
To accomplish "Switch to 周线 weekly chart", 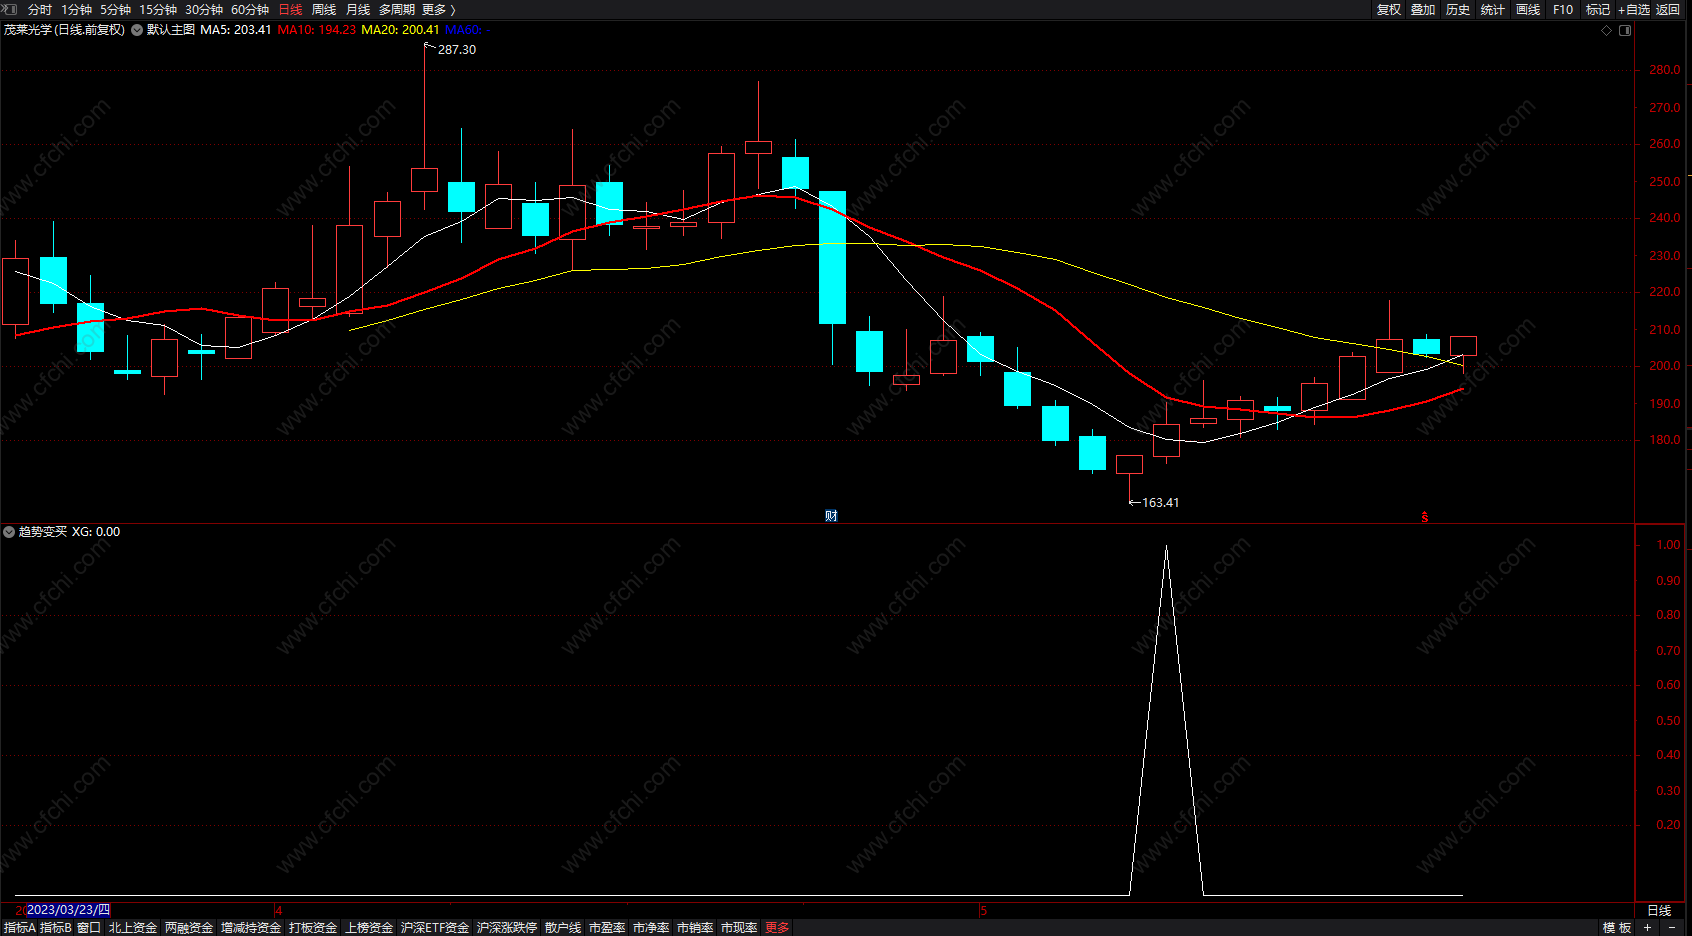I will [x=324, y=9].
